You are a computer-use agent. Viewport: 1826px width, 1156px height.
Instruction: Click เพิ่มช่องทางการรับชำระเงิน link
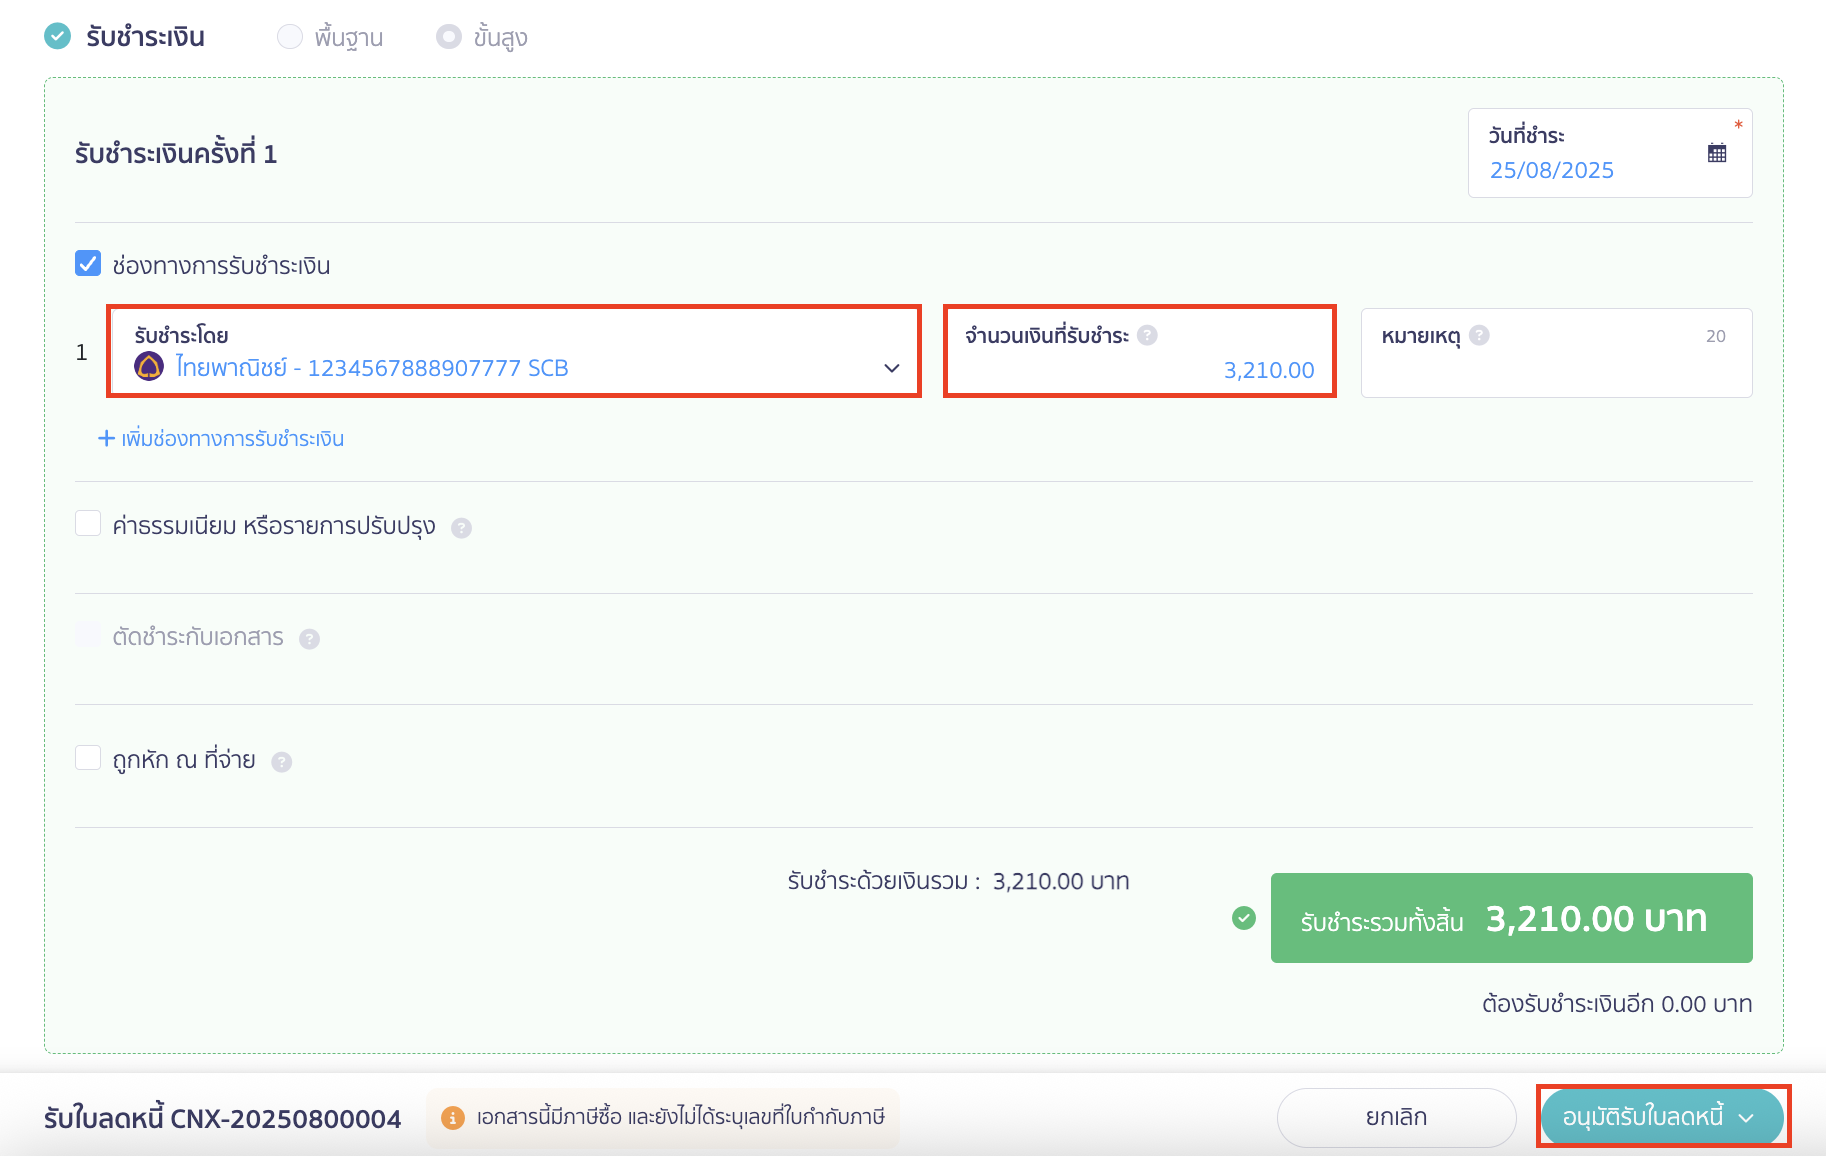221,439
